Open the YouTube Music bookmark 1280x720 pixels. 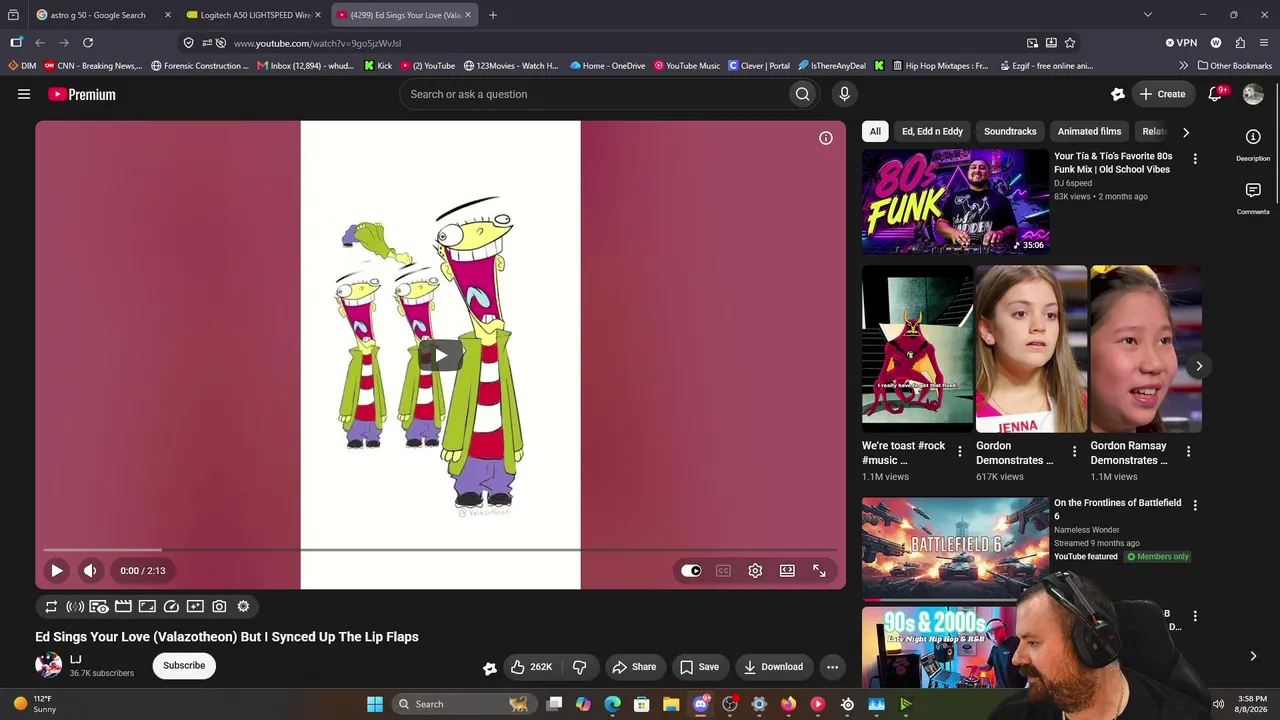pyautogui.click(x=687, y=66)
